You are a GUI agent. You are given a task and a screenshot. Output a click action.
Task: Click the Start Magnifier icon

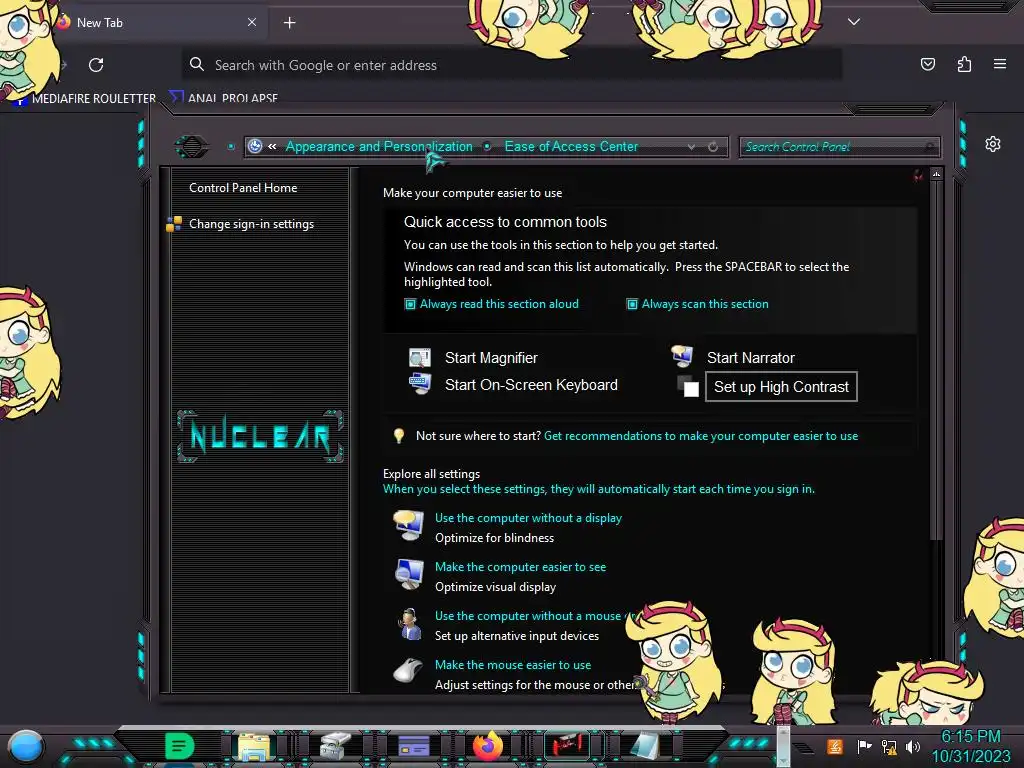click(x=419, y=358)
